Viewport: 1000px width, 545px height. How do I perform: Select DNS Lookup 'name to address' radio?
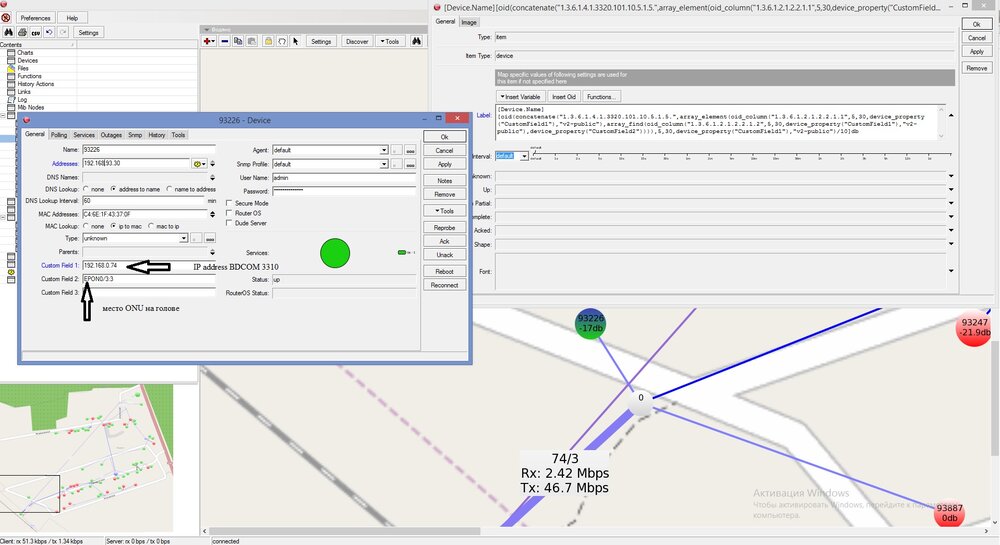[x=169, y=189]
